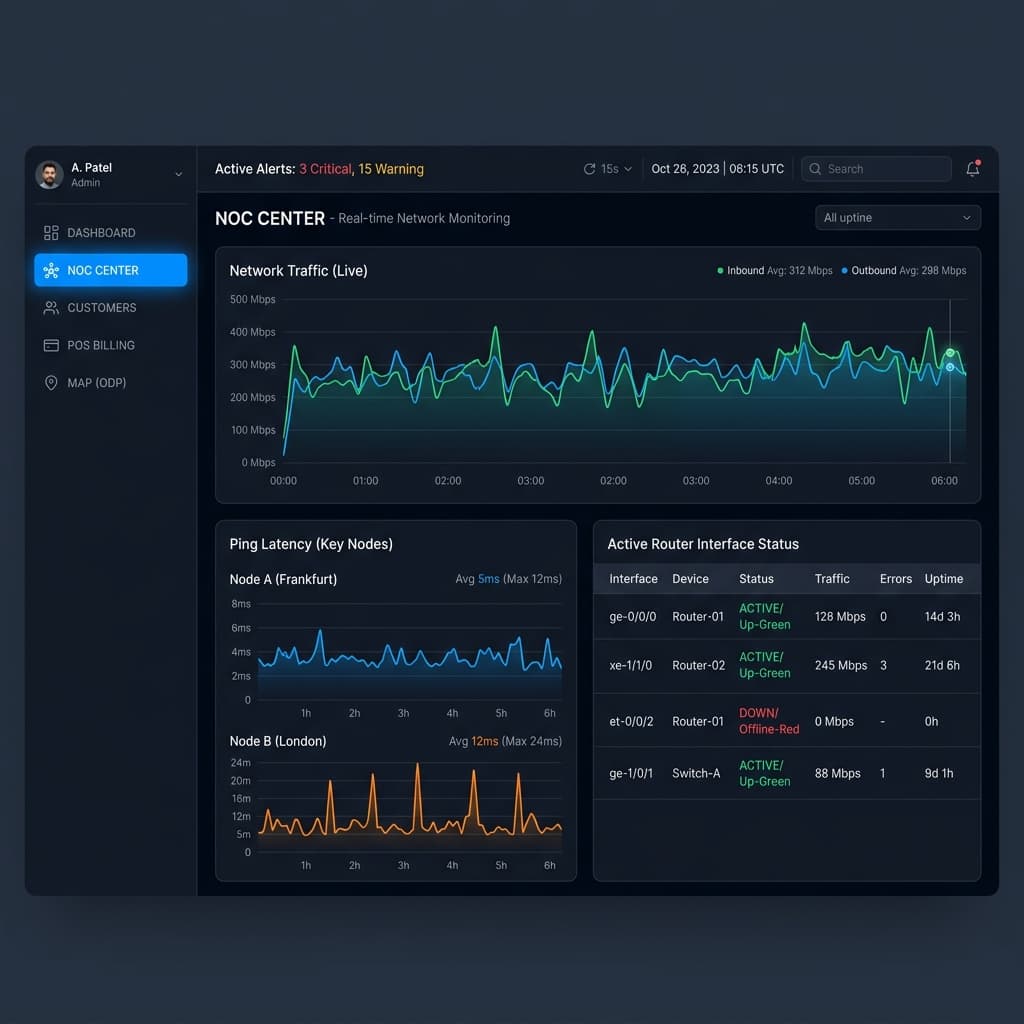Click the refresh interval icon
This screenshot has width=1024, height=1024.
(589, 169)
